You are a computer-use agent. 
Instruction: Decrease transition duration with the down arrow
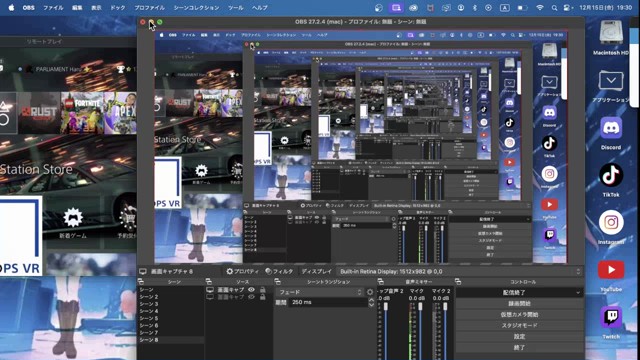coord(371,305)
